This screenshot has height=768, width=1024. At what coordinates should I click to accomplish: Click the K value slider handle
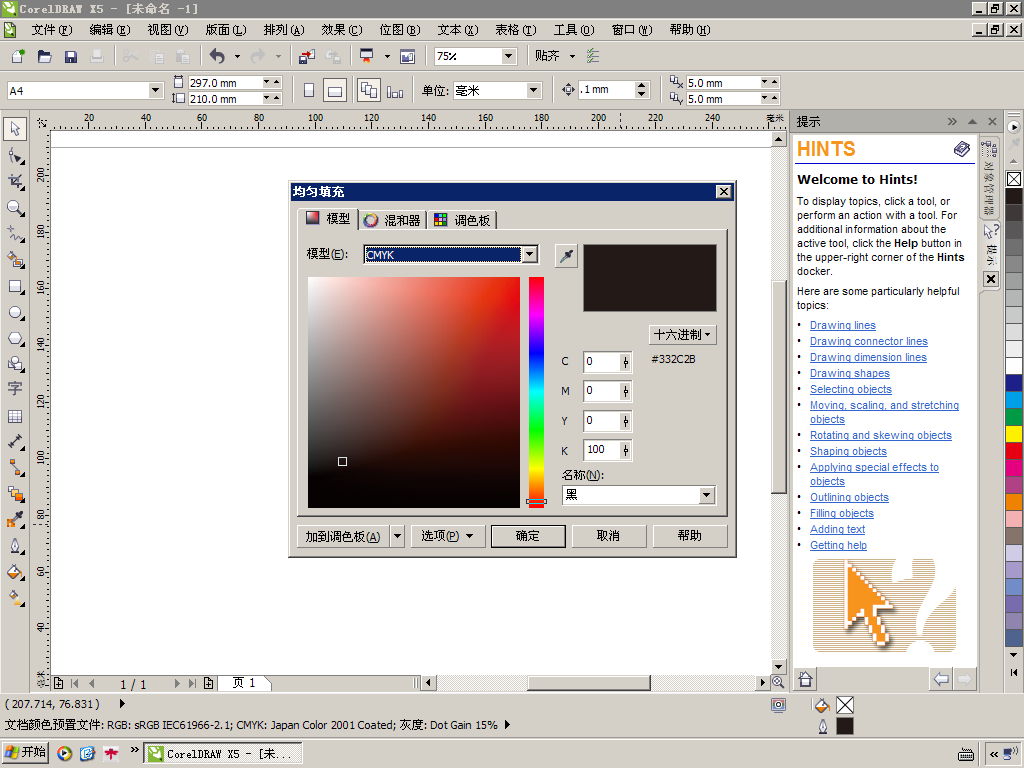click(x=626, y=450)
